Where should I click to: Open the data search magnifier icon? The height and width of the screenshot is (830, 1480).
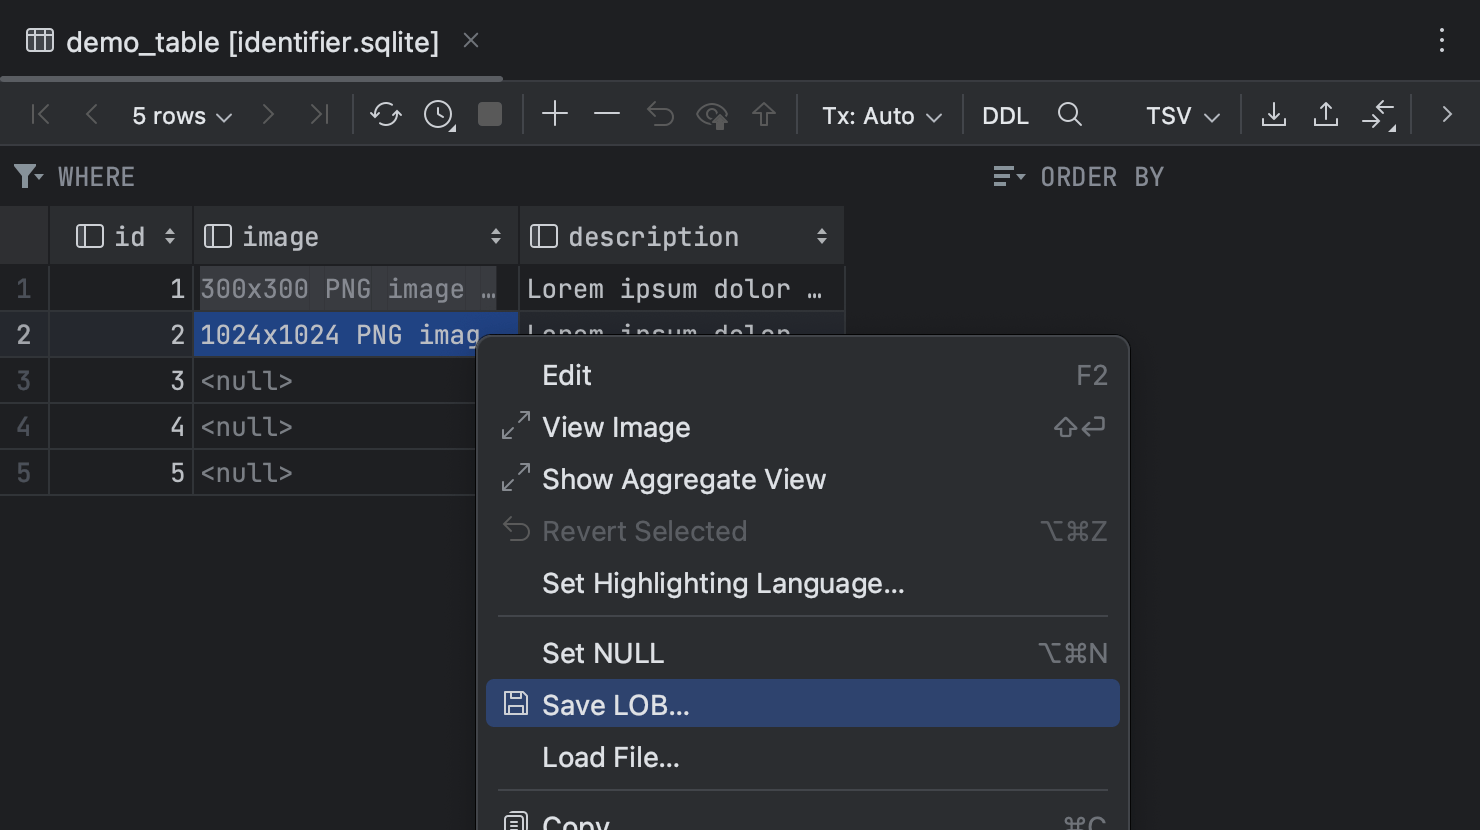tap(1070, 114)
